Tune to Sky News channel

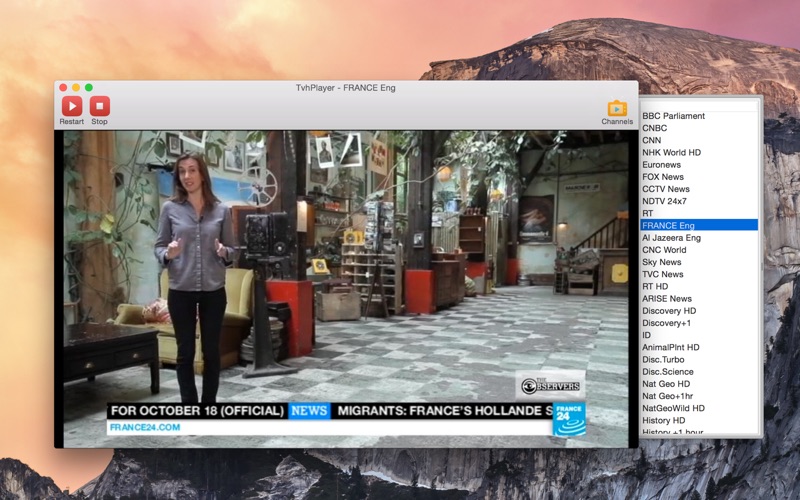point(699,262)
